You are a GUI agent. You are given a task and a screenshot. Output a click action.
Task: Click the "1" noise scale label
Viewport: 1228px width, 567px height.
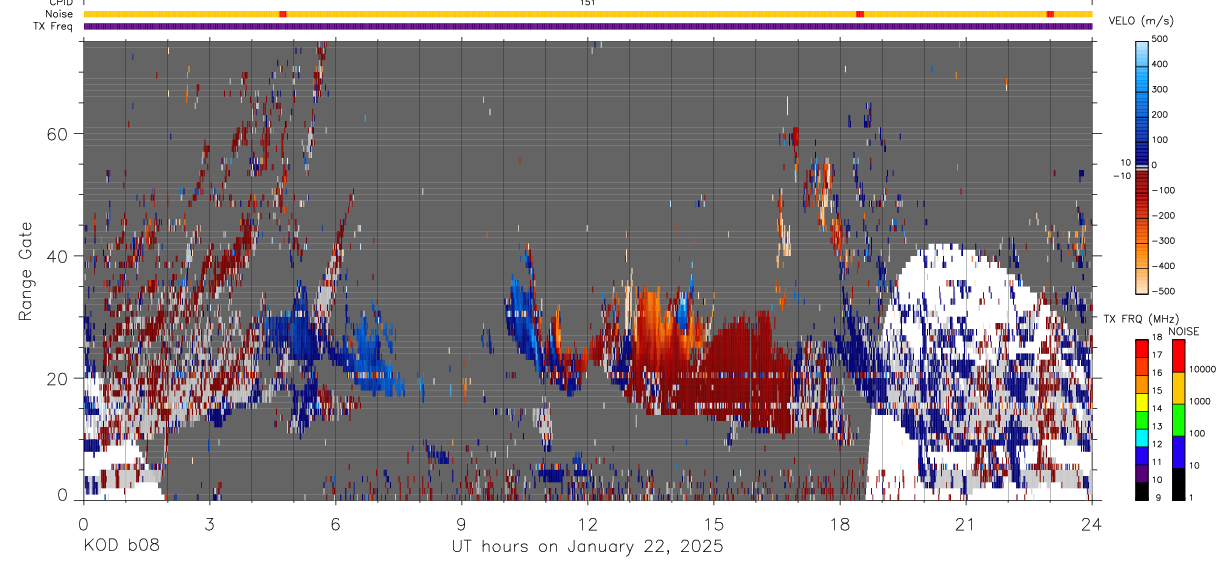point(1191,497)
